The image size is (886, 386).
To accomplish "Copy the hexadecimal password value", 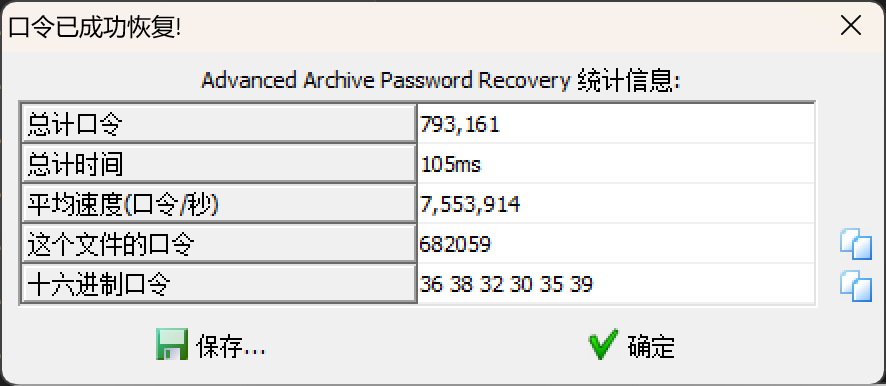I will [x=855, y=285].
